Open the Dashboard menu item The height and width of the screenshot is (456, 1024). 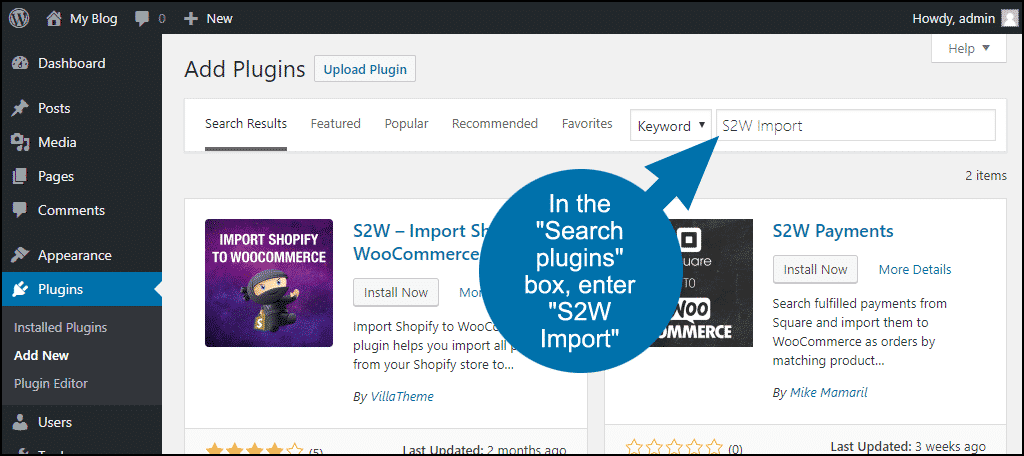point(81,63)
